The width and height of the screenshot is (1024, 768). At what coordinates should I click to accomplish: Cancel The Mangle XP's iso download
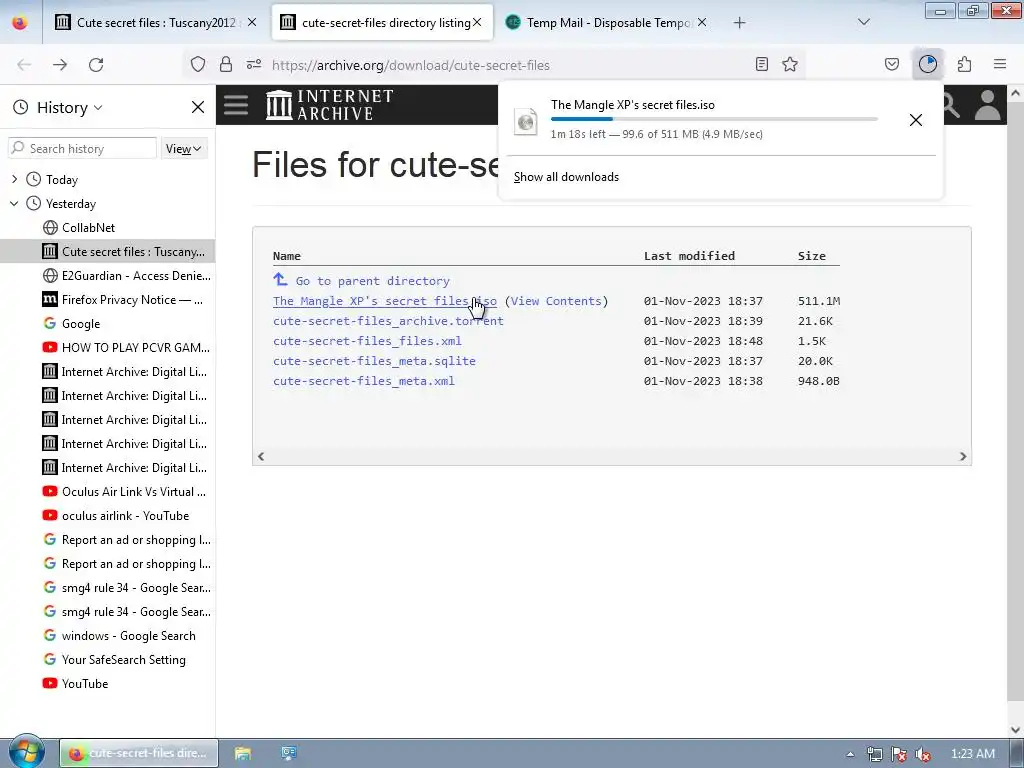pos(916,120)
